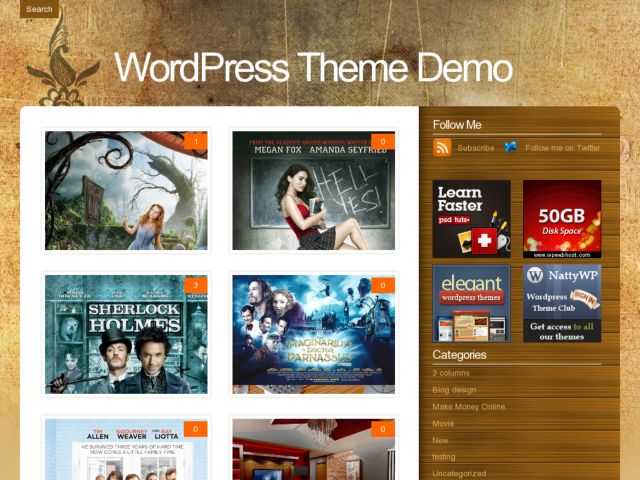Open the testing category
The height and width of the screenshot is (480, 640).
pyautogui.click(x=444, y=457)
